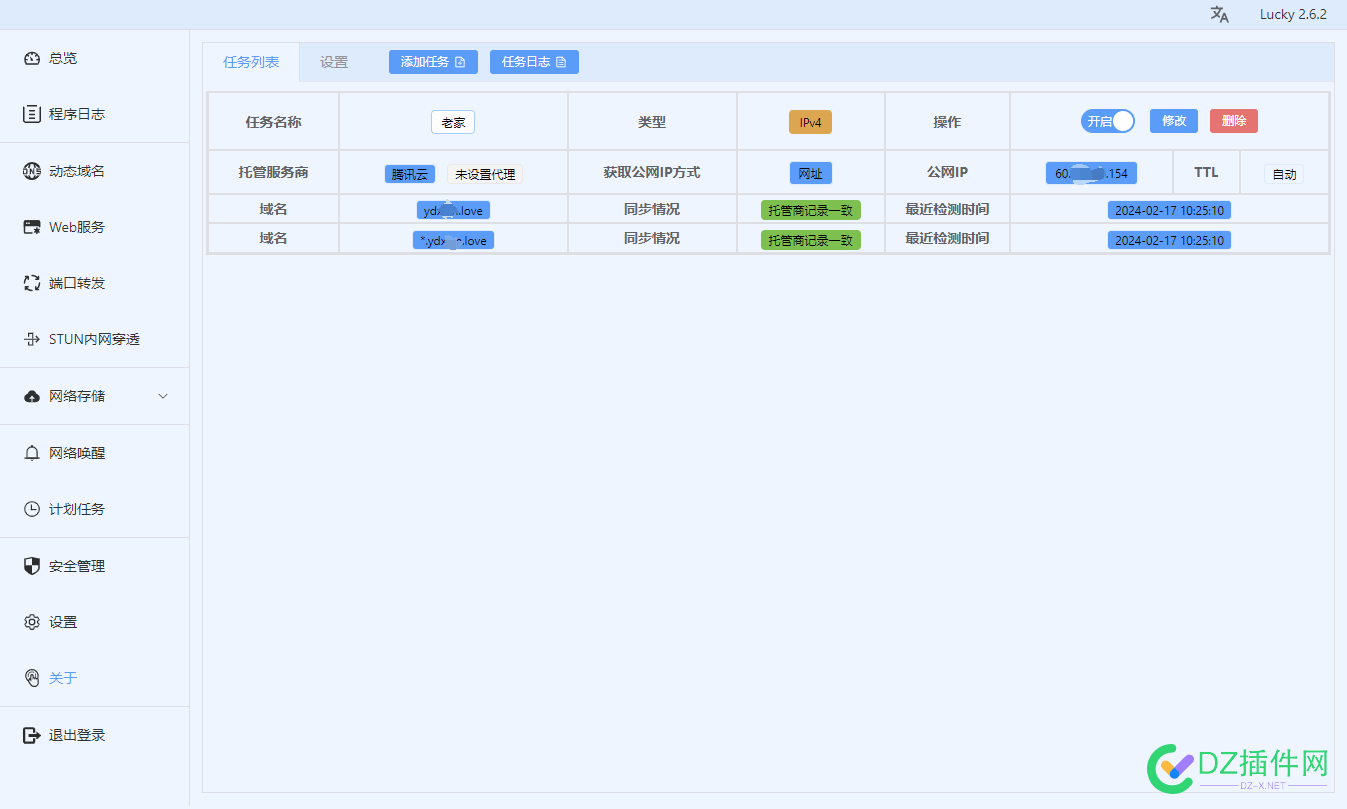Open the 总览 overview gauge icon
Image resolution: width=1347 pixels, height=809 pixels.
[31, 58]
